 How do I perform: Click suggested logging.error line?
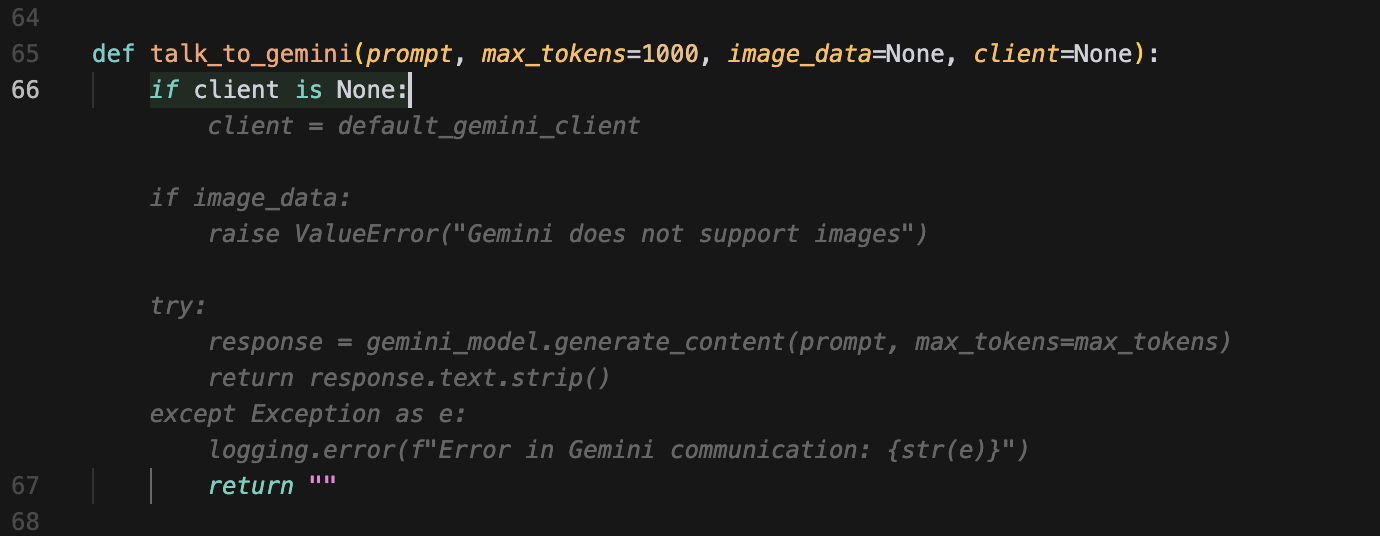pos(618,450)
